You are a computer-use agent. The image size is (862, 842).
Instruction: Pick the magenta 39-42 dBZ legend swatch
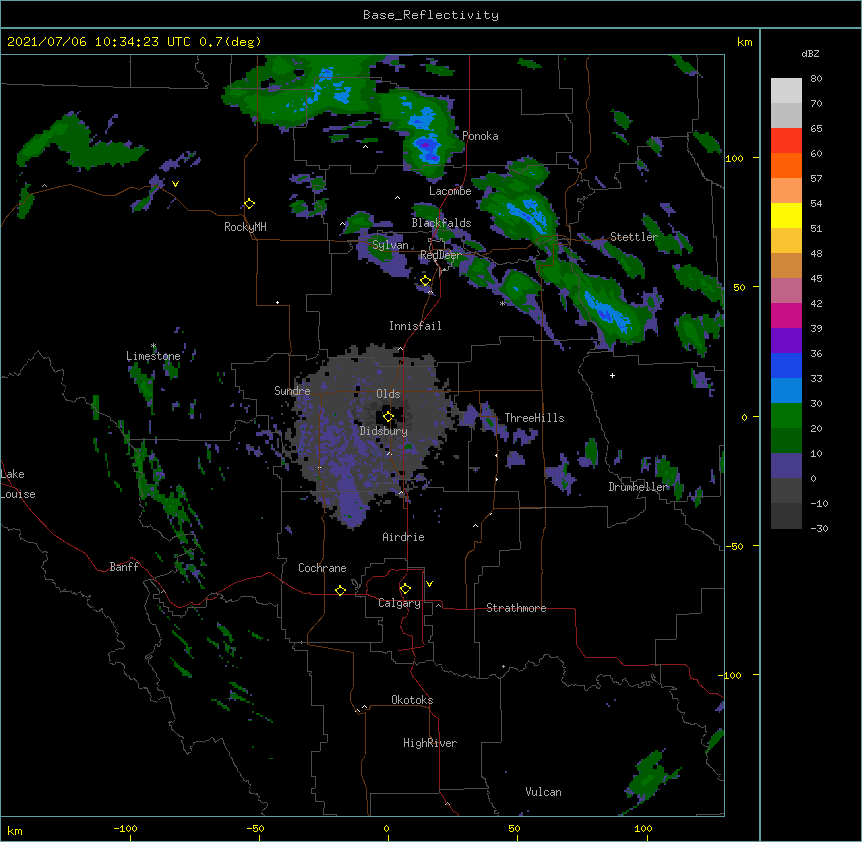click(x=786, y=315)
